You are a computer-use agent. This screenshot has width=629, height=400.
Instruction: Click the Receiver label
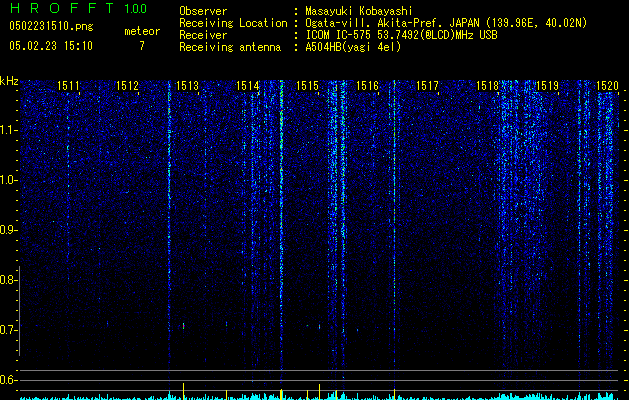203,35
